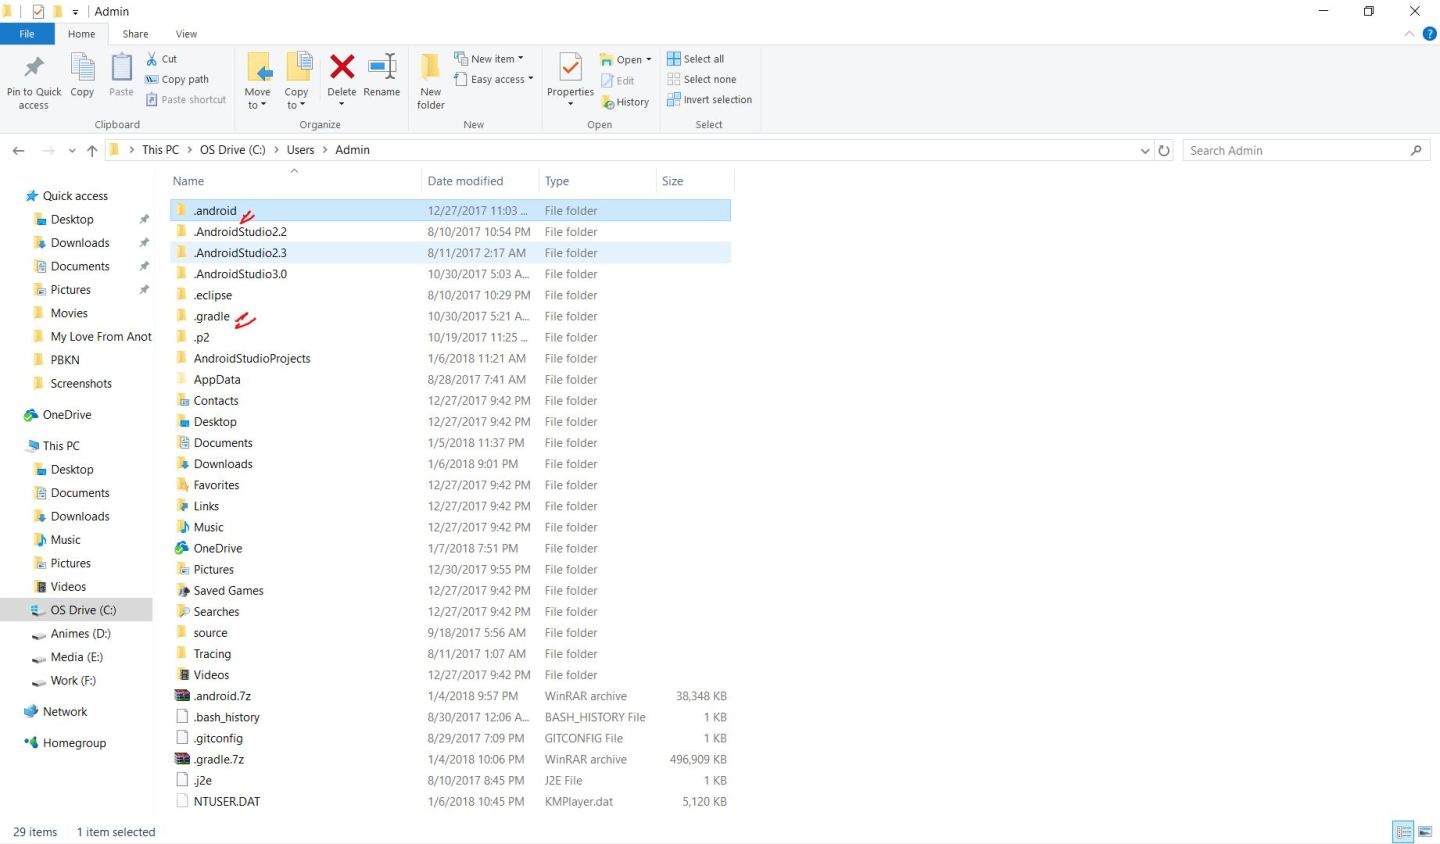This screenshot has width=1440, height=844.
Task: Open OneDrive in the navigation pane
Action: click(x=67, y=415)
